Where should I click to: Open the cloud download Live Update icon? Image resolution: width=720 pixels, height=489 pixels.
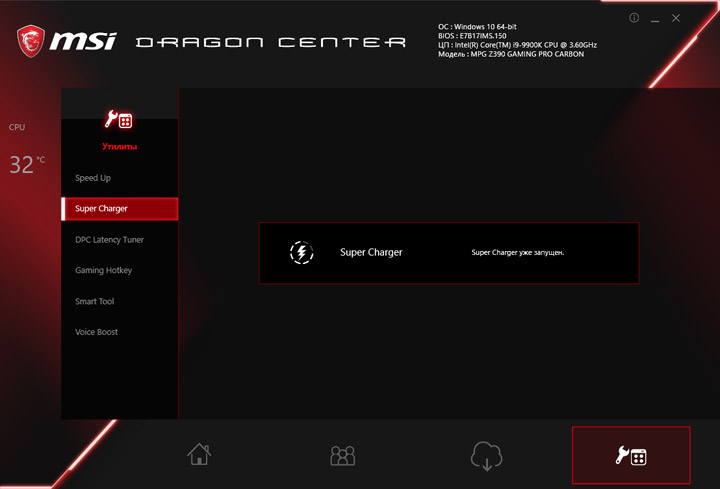coord(486,456)
